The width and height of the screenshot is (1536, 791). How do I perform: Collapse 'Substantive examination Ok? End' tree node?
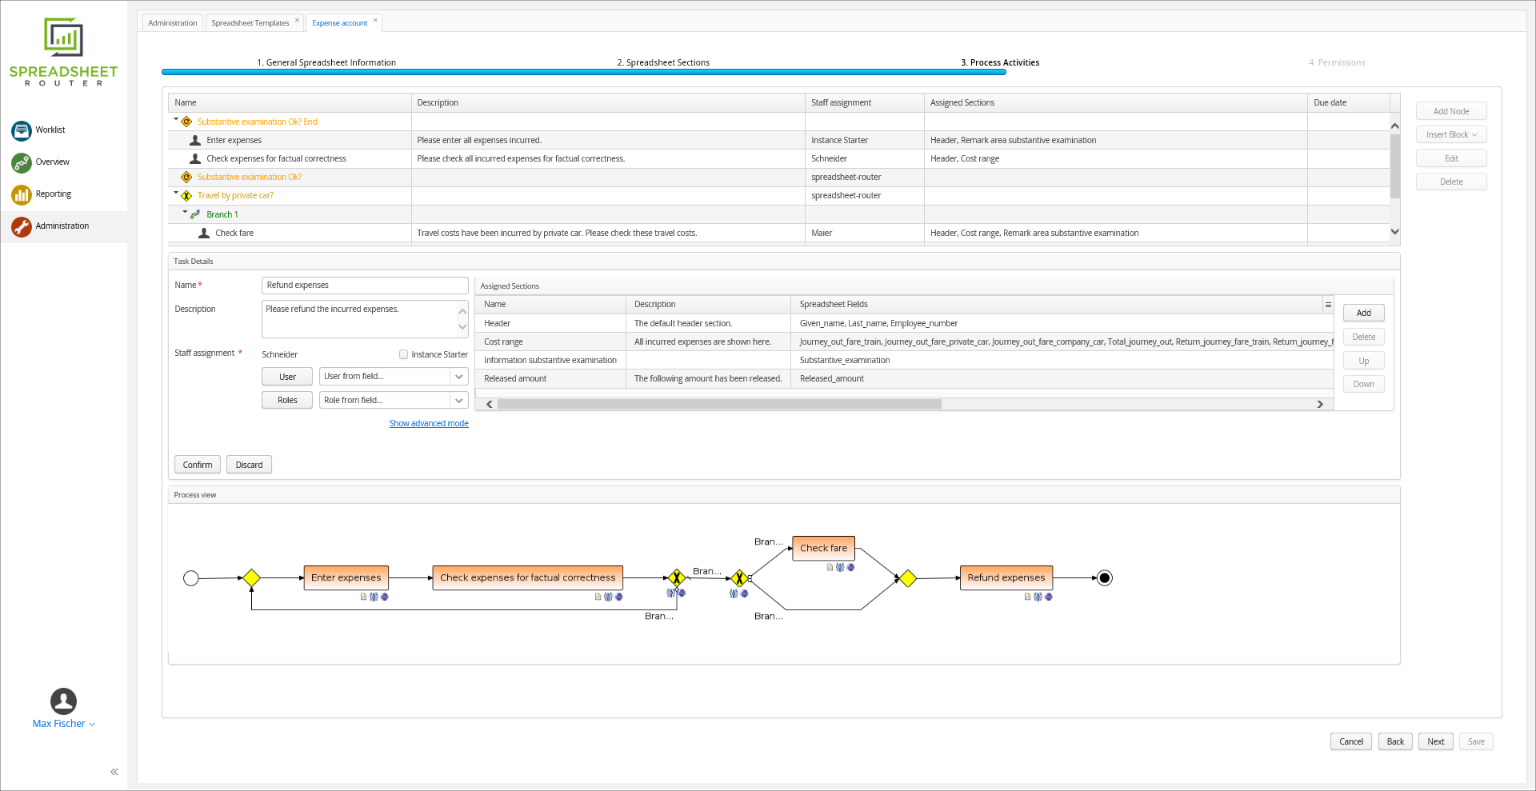176,120
